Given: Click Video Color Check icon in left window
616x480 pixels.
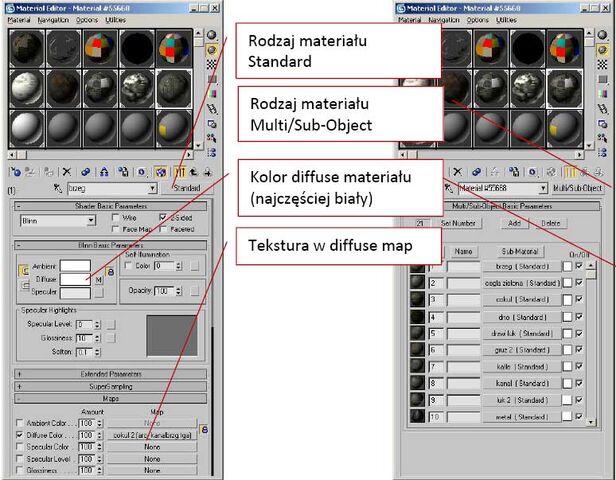Looking at the screenshot, I should (x=212, y=93).
